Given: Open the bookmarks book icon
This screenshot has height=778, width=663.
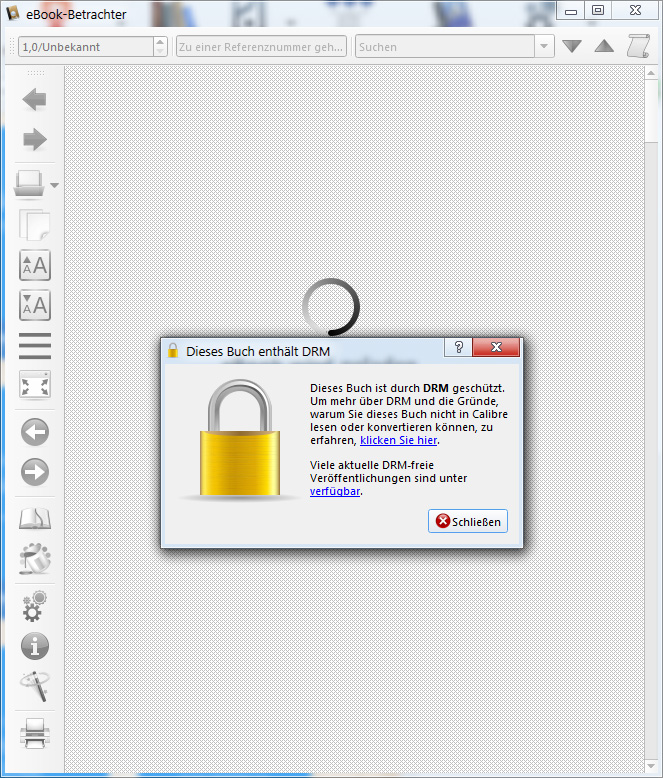Looking at the screenshot, I should 35,519.
